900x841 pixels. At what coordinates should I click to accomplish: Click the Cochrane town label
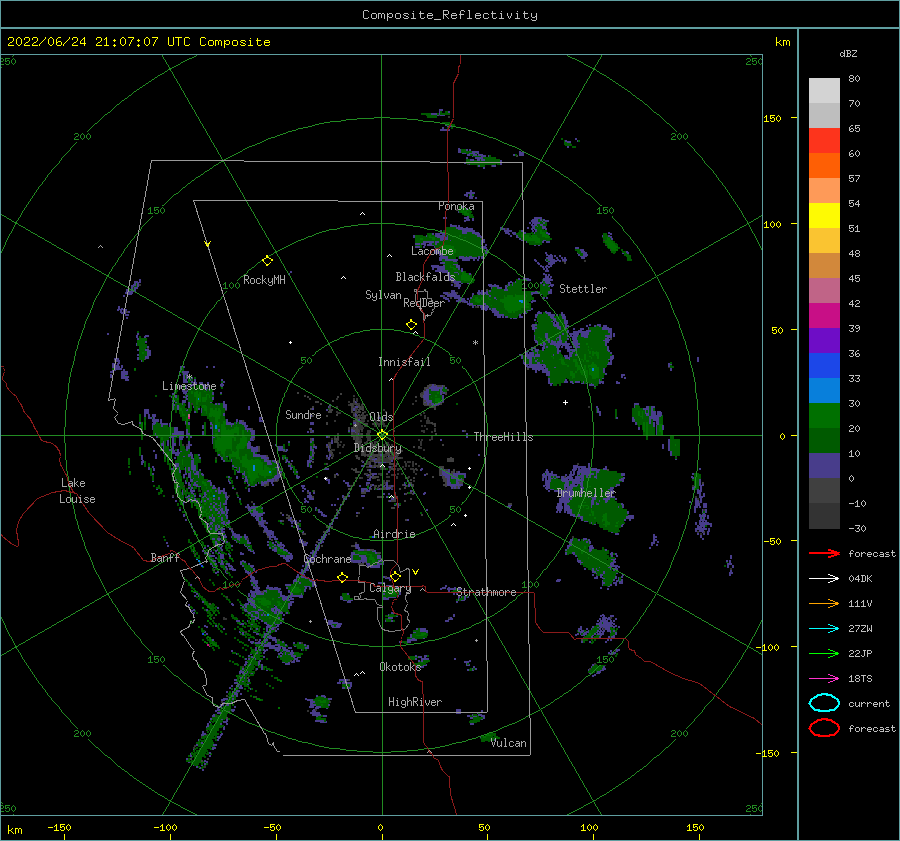[x=327, y=559]
